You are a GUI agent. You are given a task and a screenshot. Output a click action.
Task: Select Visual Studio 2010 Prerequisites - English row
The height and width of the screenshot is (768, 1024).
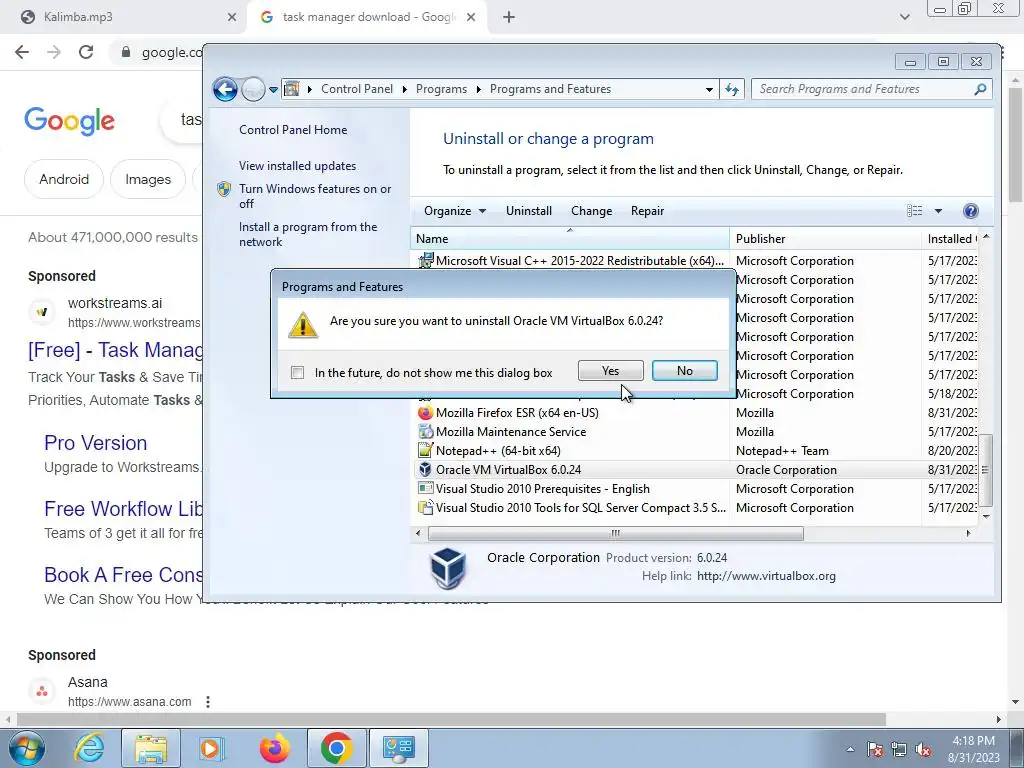point(696,488)
